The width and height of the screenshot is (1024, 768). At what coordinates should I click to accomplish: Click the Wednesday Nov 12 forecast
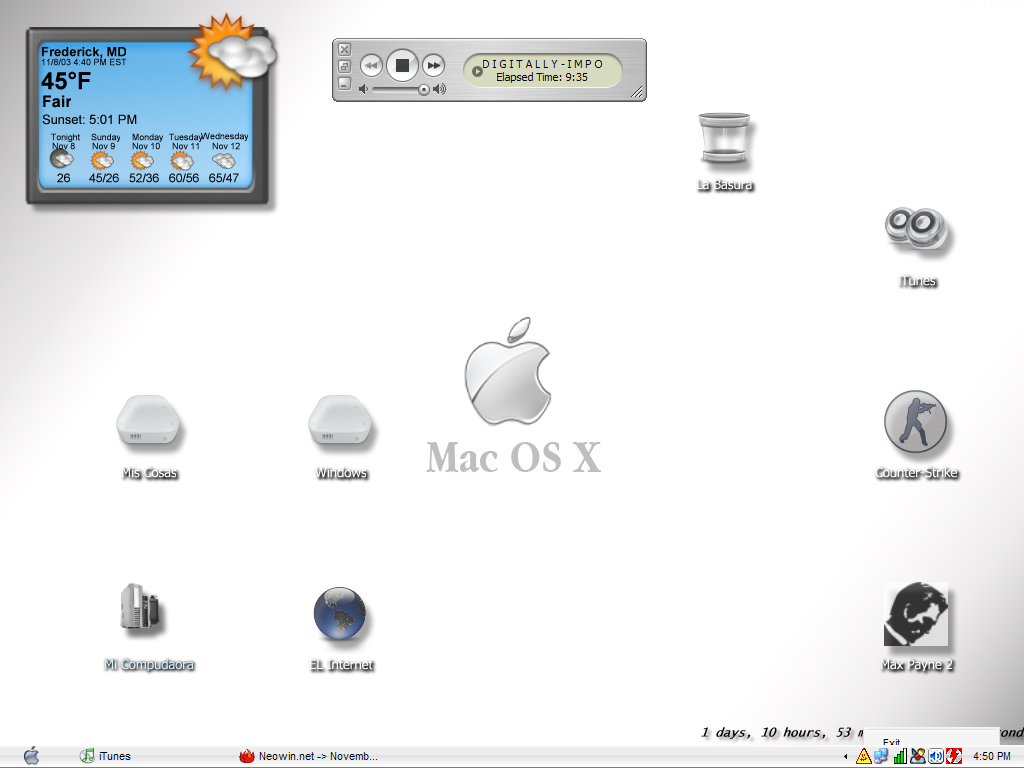(225, 159)
